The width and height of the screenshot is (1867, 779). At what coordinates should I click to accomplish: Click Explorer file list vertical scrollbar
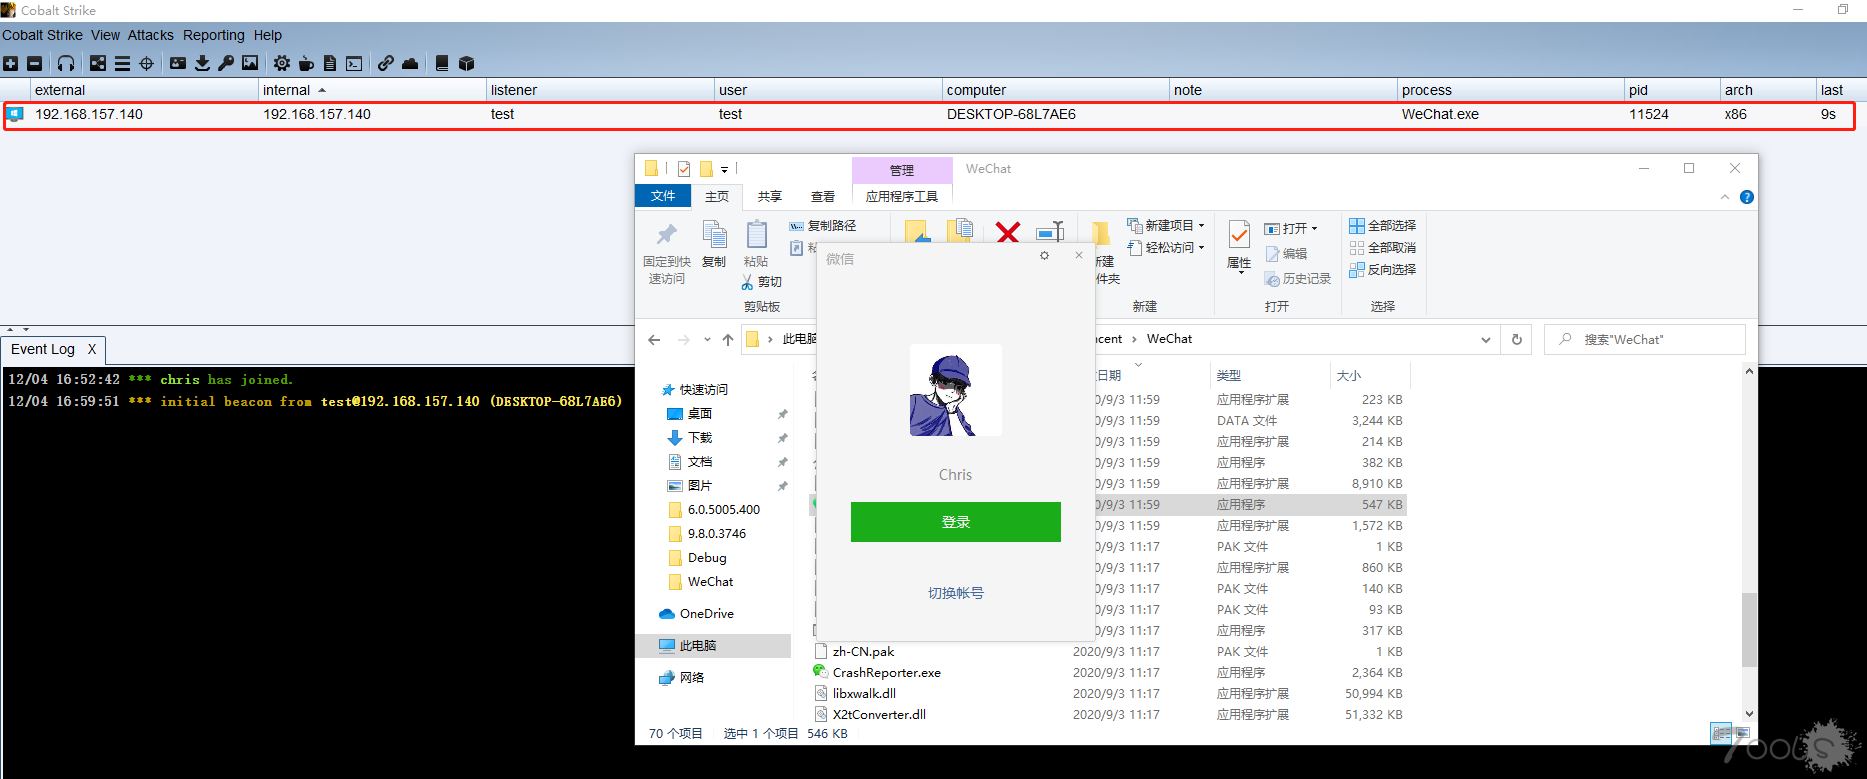(1749, 630)
